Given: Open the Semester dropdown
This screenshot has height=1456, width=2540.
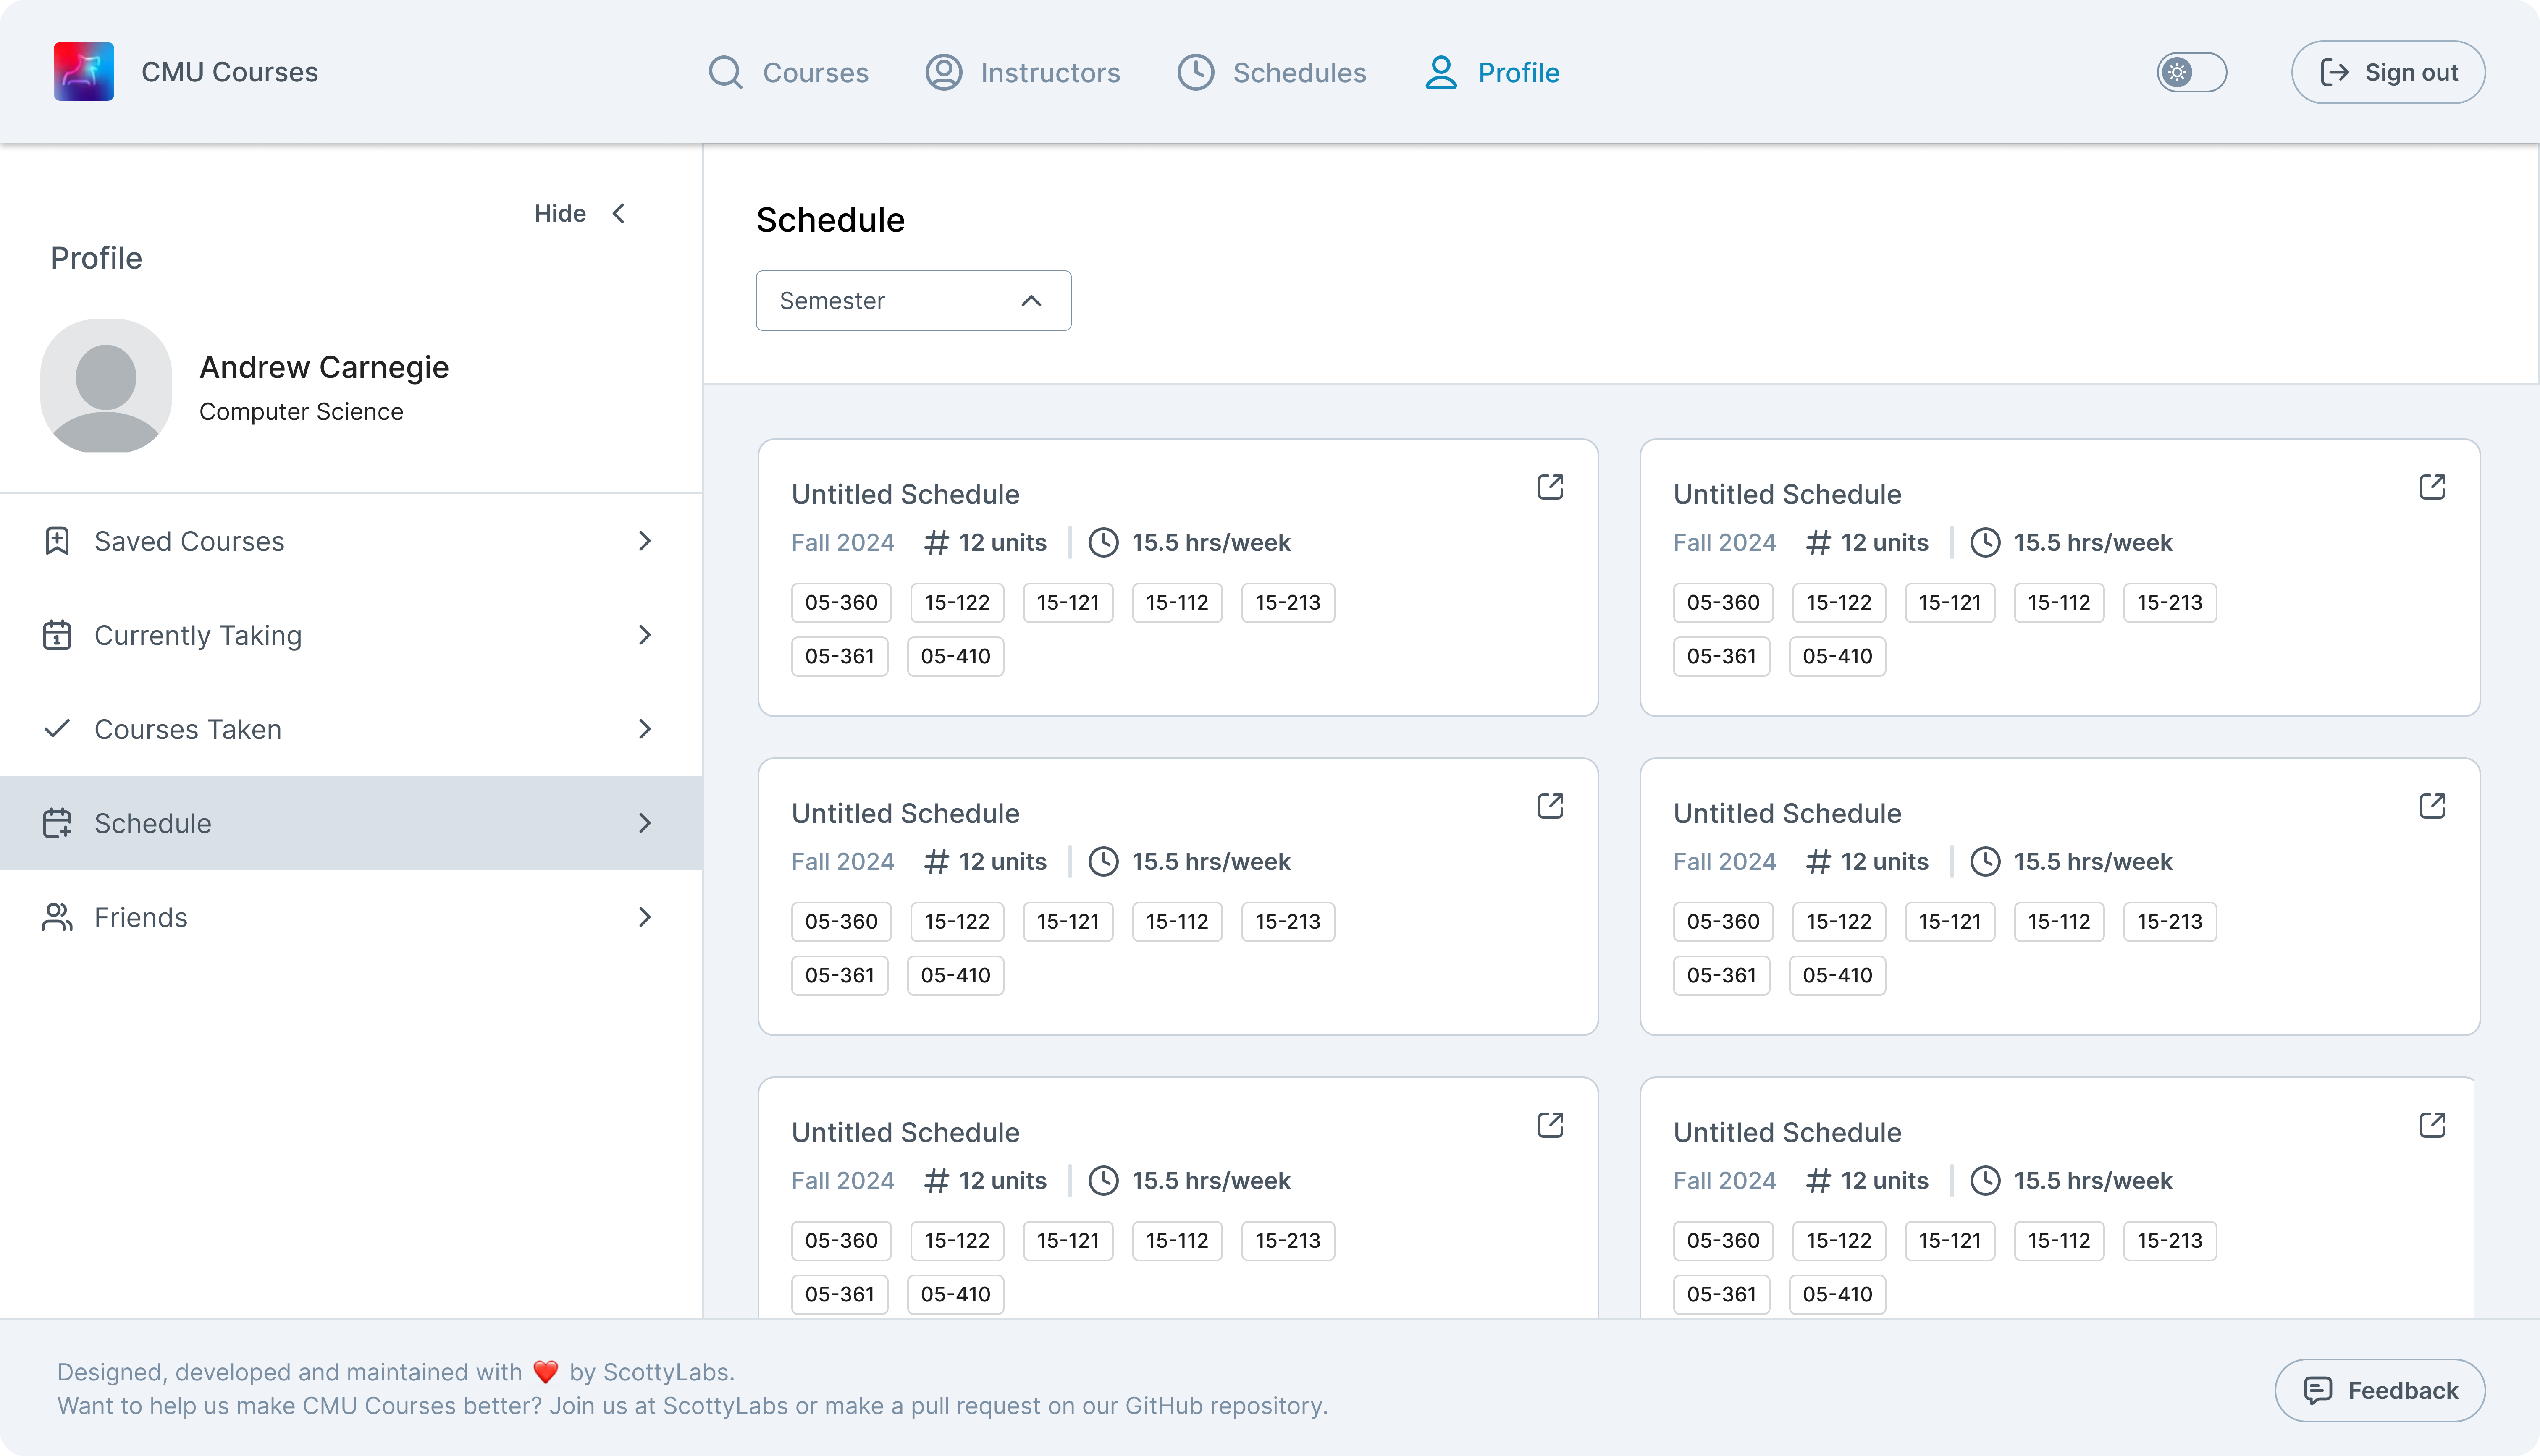Looking at the screenshot, I should [x=913, y=301].
